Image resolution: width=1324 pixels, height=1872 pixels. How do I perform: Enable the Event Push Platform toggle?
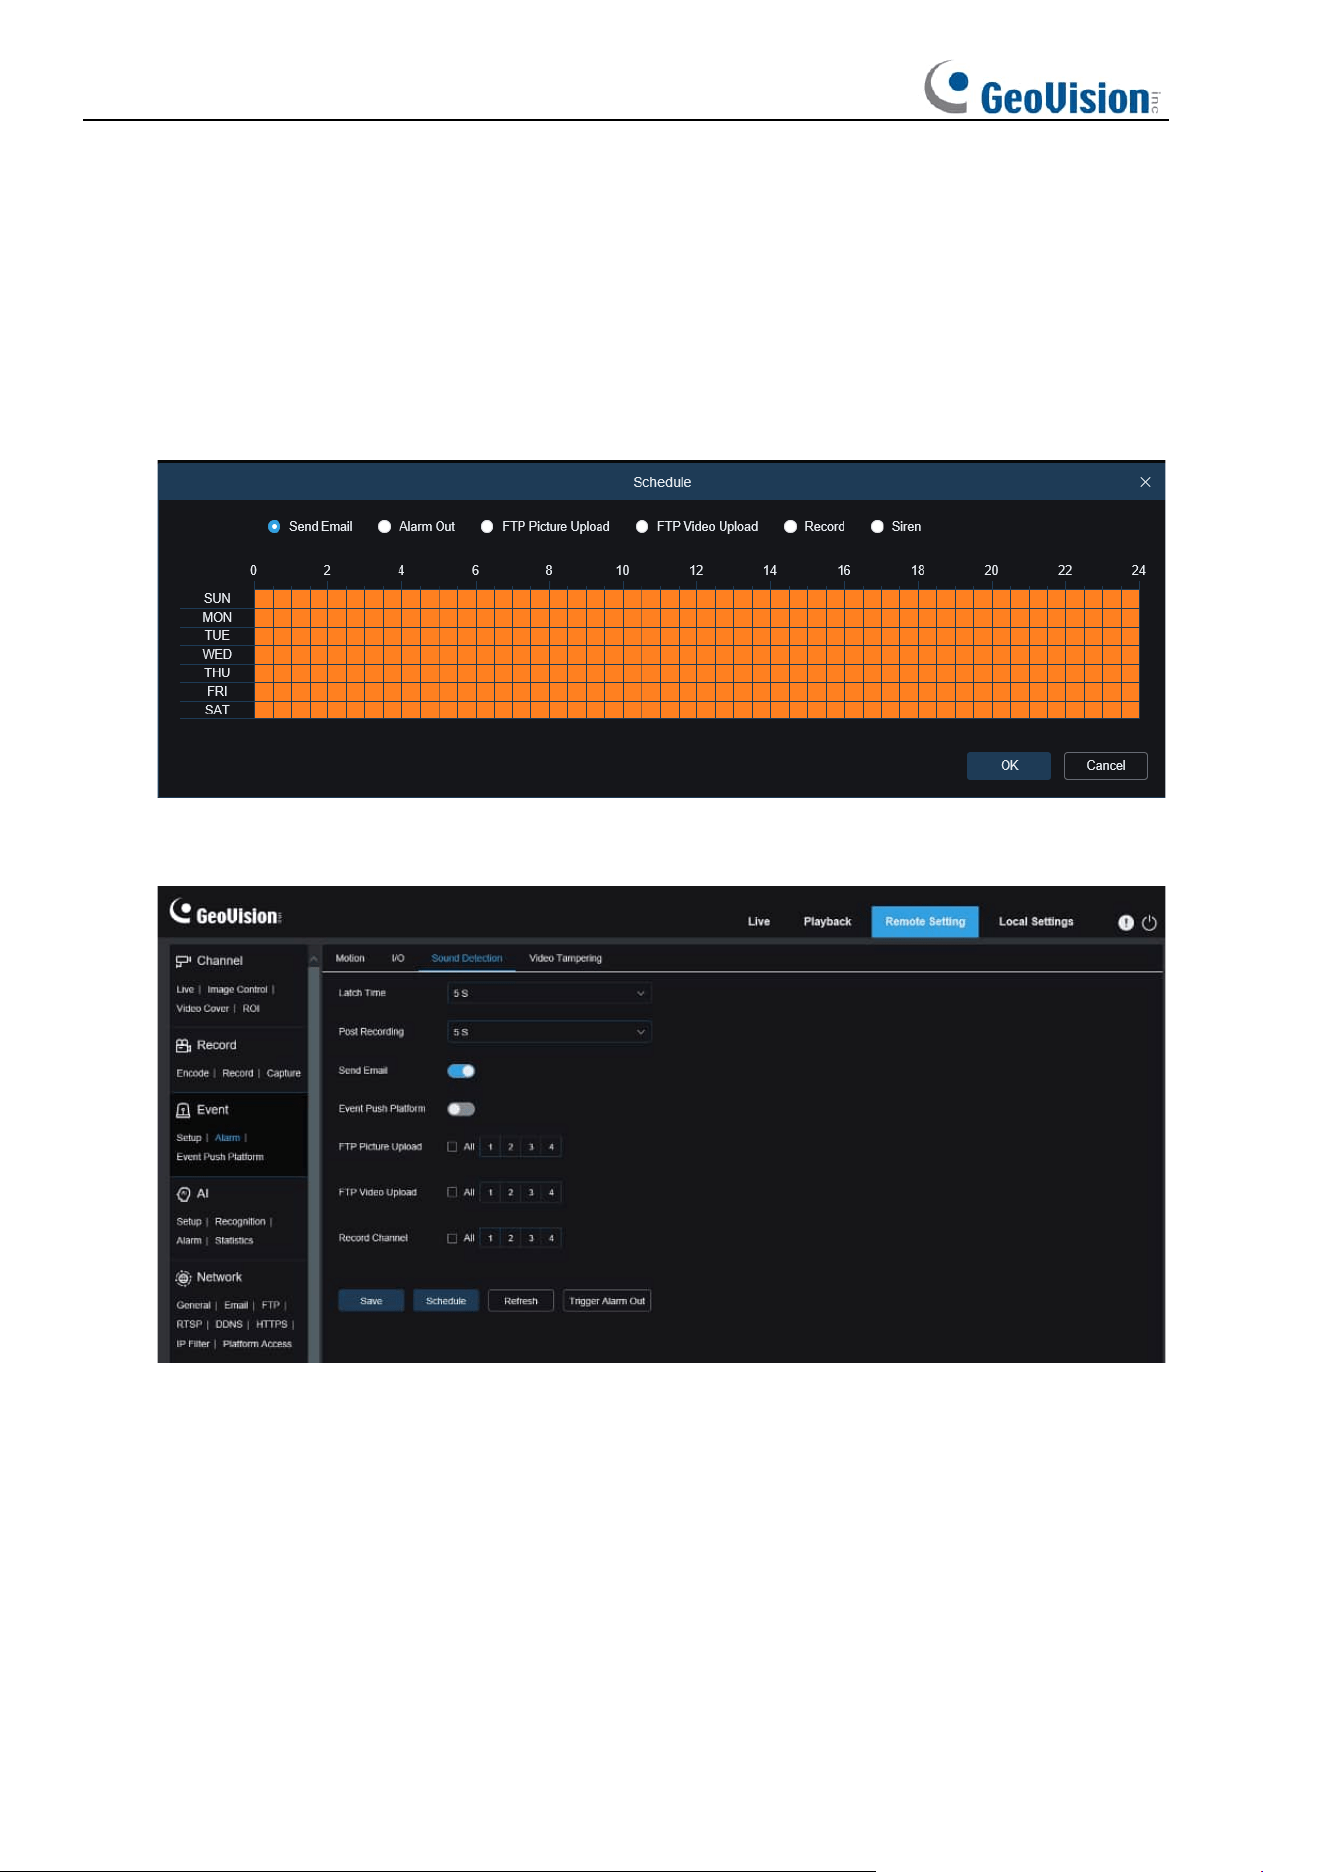[x=461, y=1109]
